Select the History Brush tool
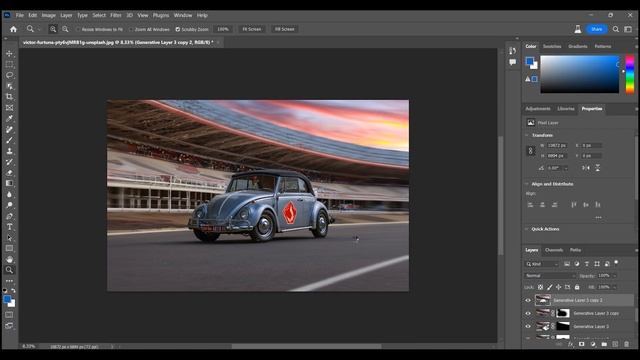 tap(9, 162)
